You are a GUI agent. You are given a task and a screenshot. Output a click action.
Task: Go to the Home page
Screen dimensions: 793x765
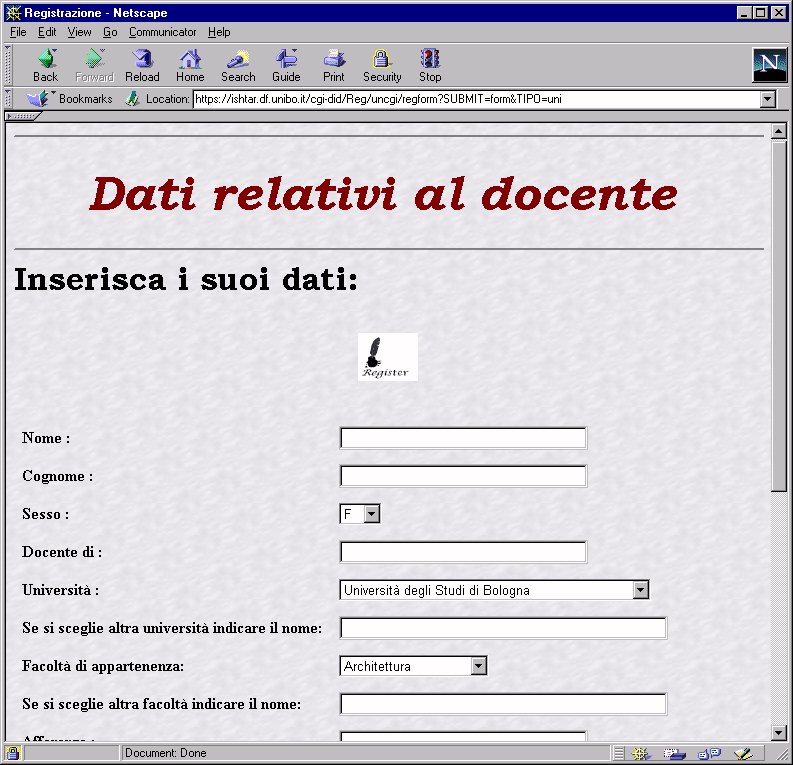click(190, 66)
